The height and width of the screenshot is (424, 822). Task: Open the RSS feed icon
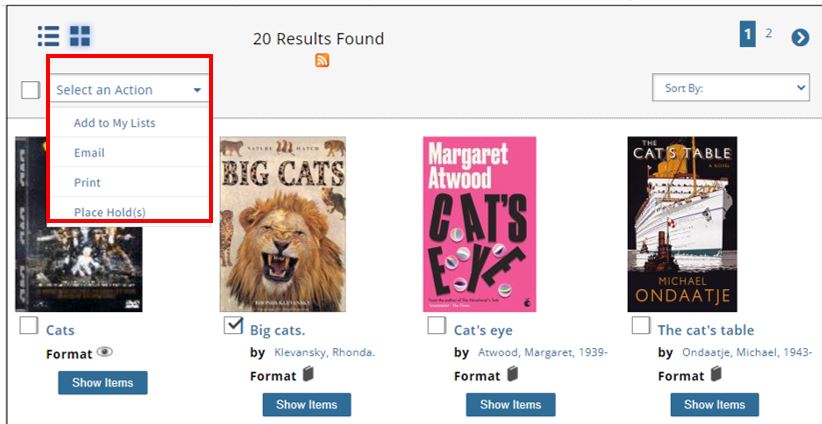tap(322, 60)
